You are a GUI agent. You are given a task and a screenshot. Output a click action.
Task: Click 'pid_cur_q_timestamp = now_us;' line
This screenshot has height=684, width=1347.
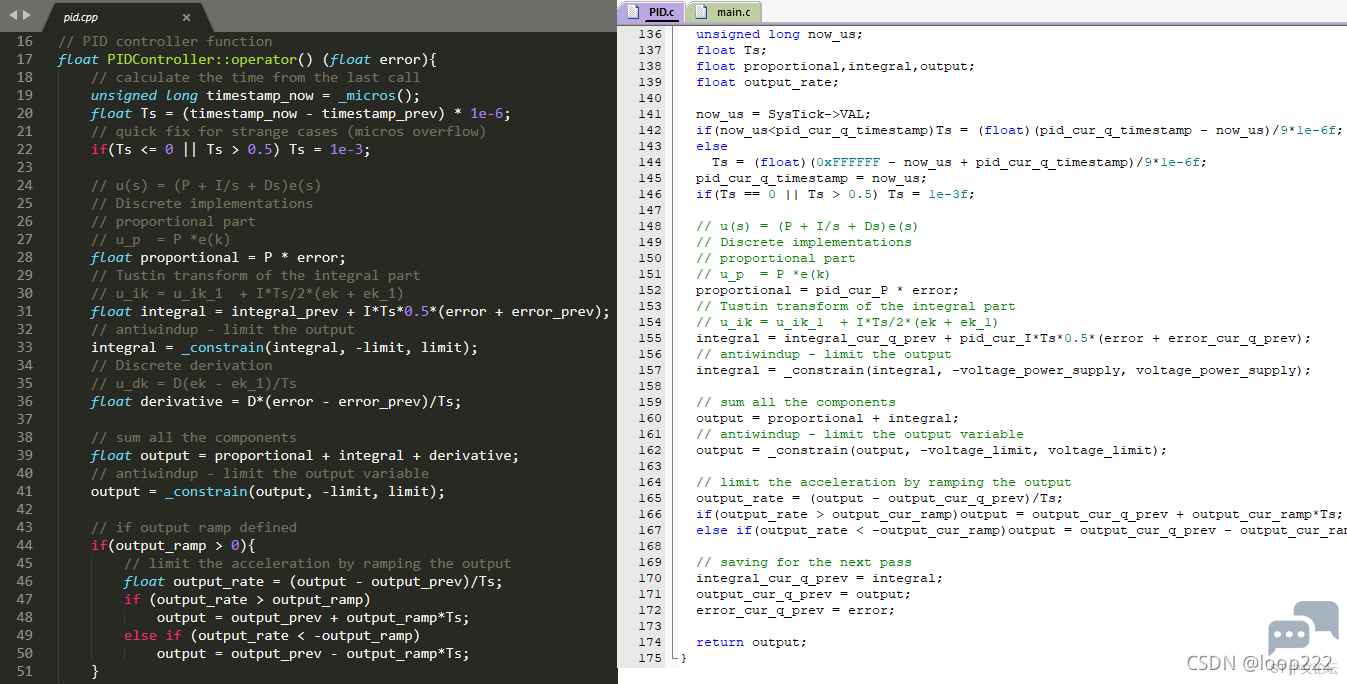tap(811, 178)
